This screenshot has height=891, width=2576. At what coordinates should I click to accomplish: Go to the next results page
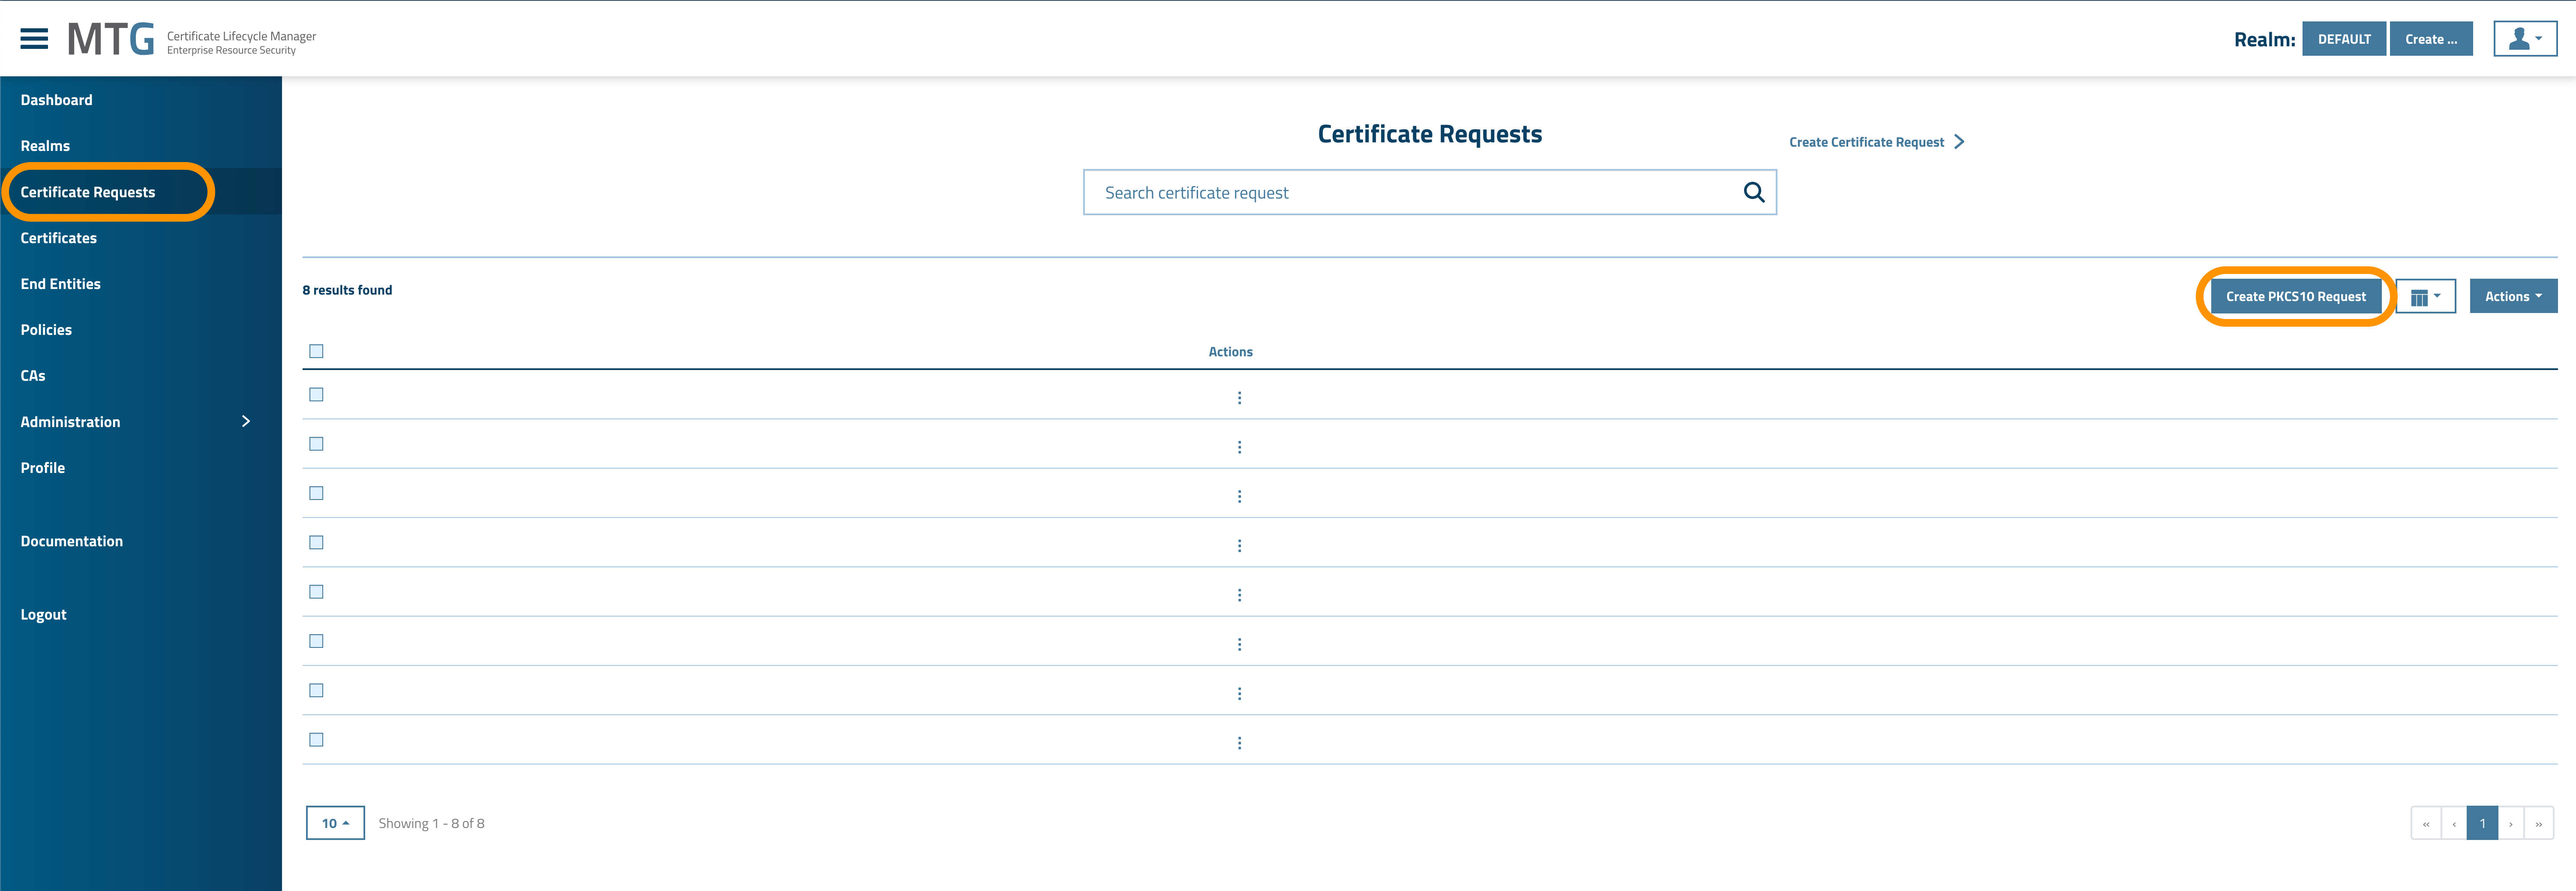pyautogui.click(x=2511, y=823)
